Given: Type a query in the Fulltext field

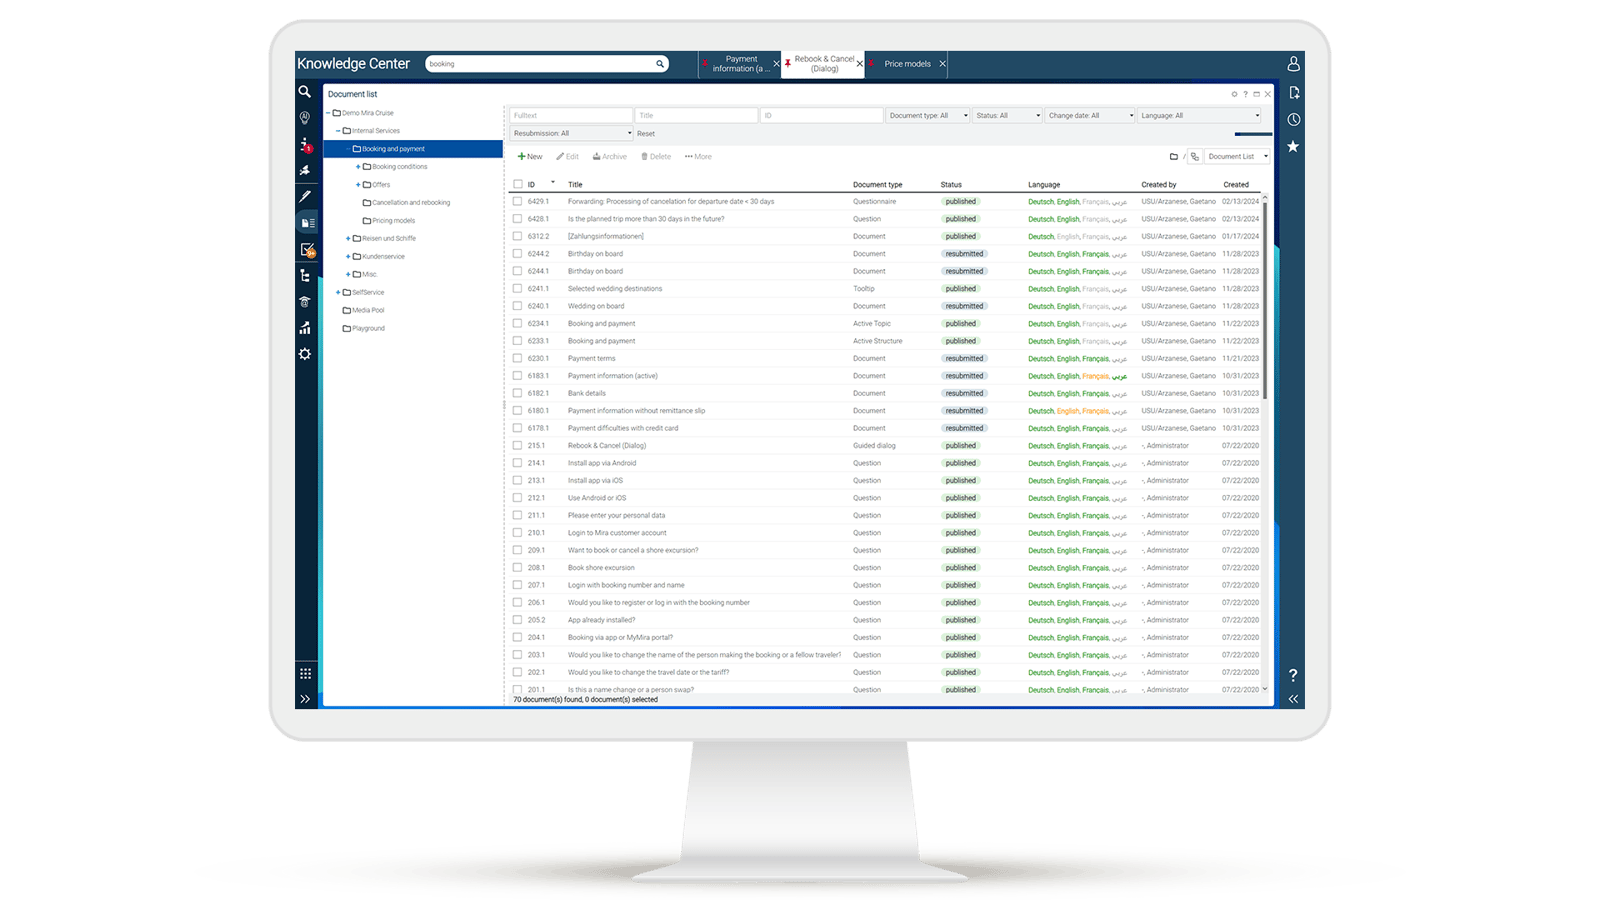Looking at the screenshot, I should 570,114.
